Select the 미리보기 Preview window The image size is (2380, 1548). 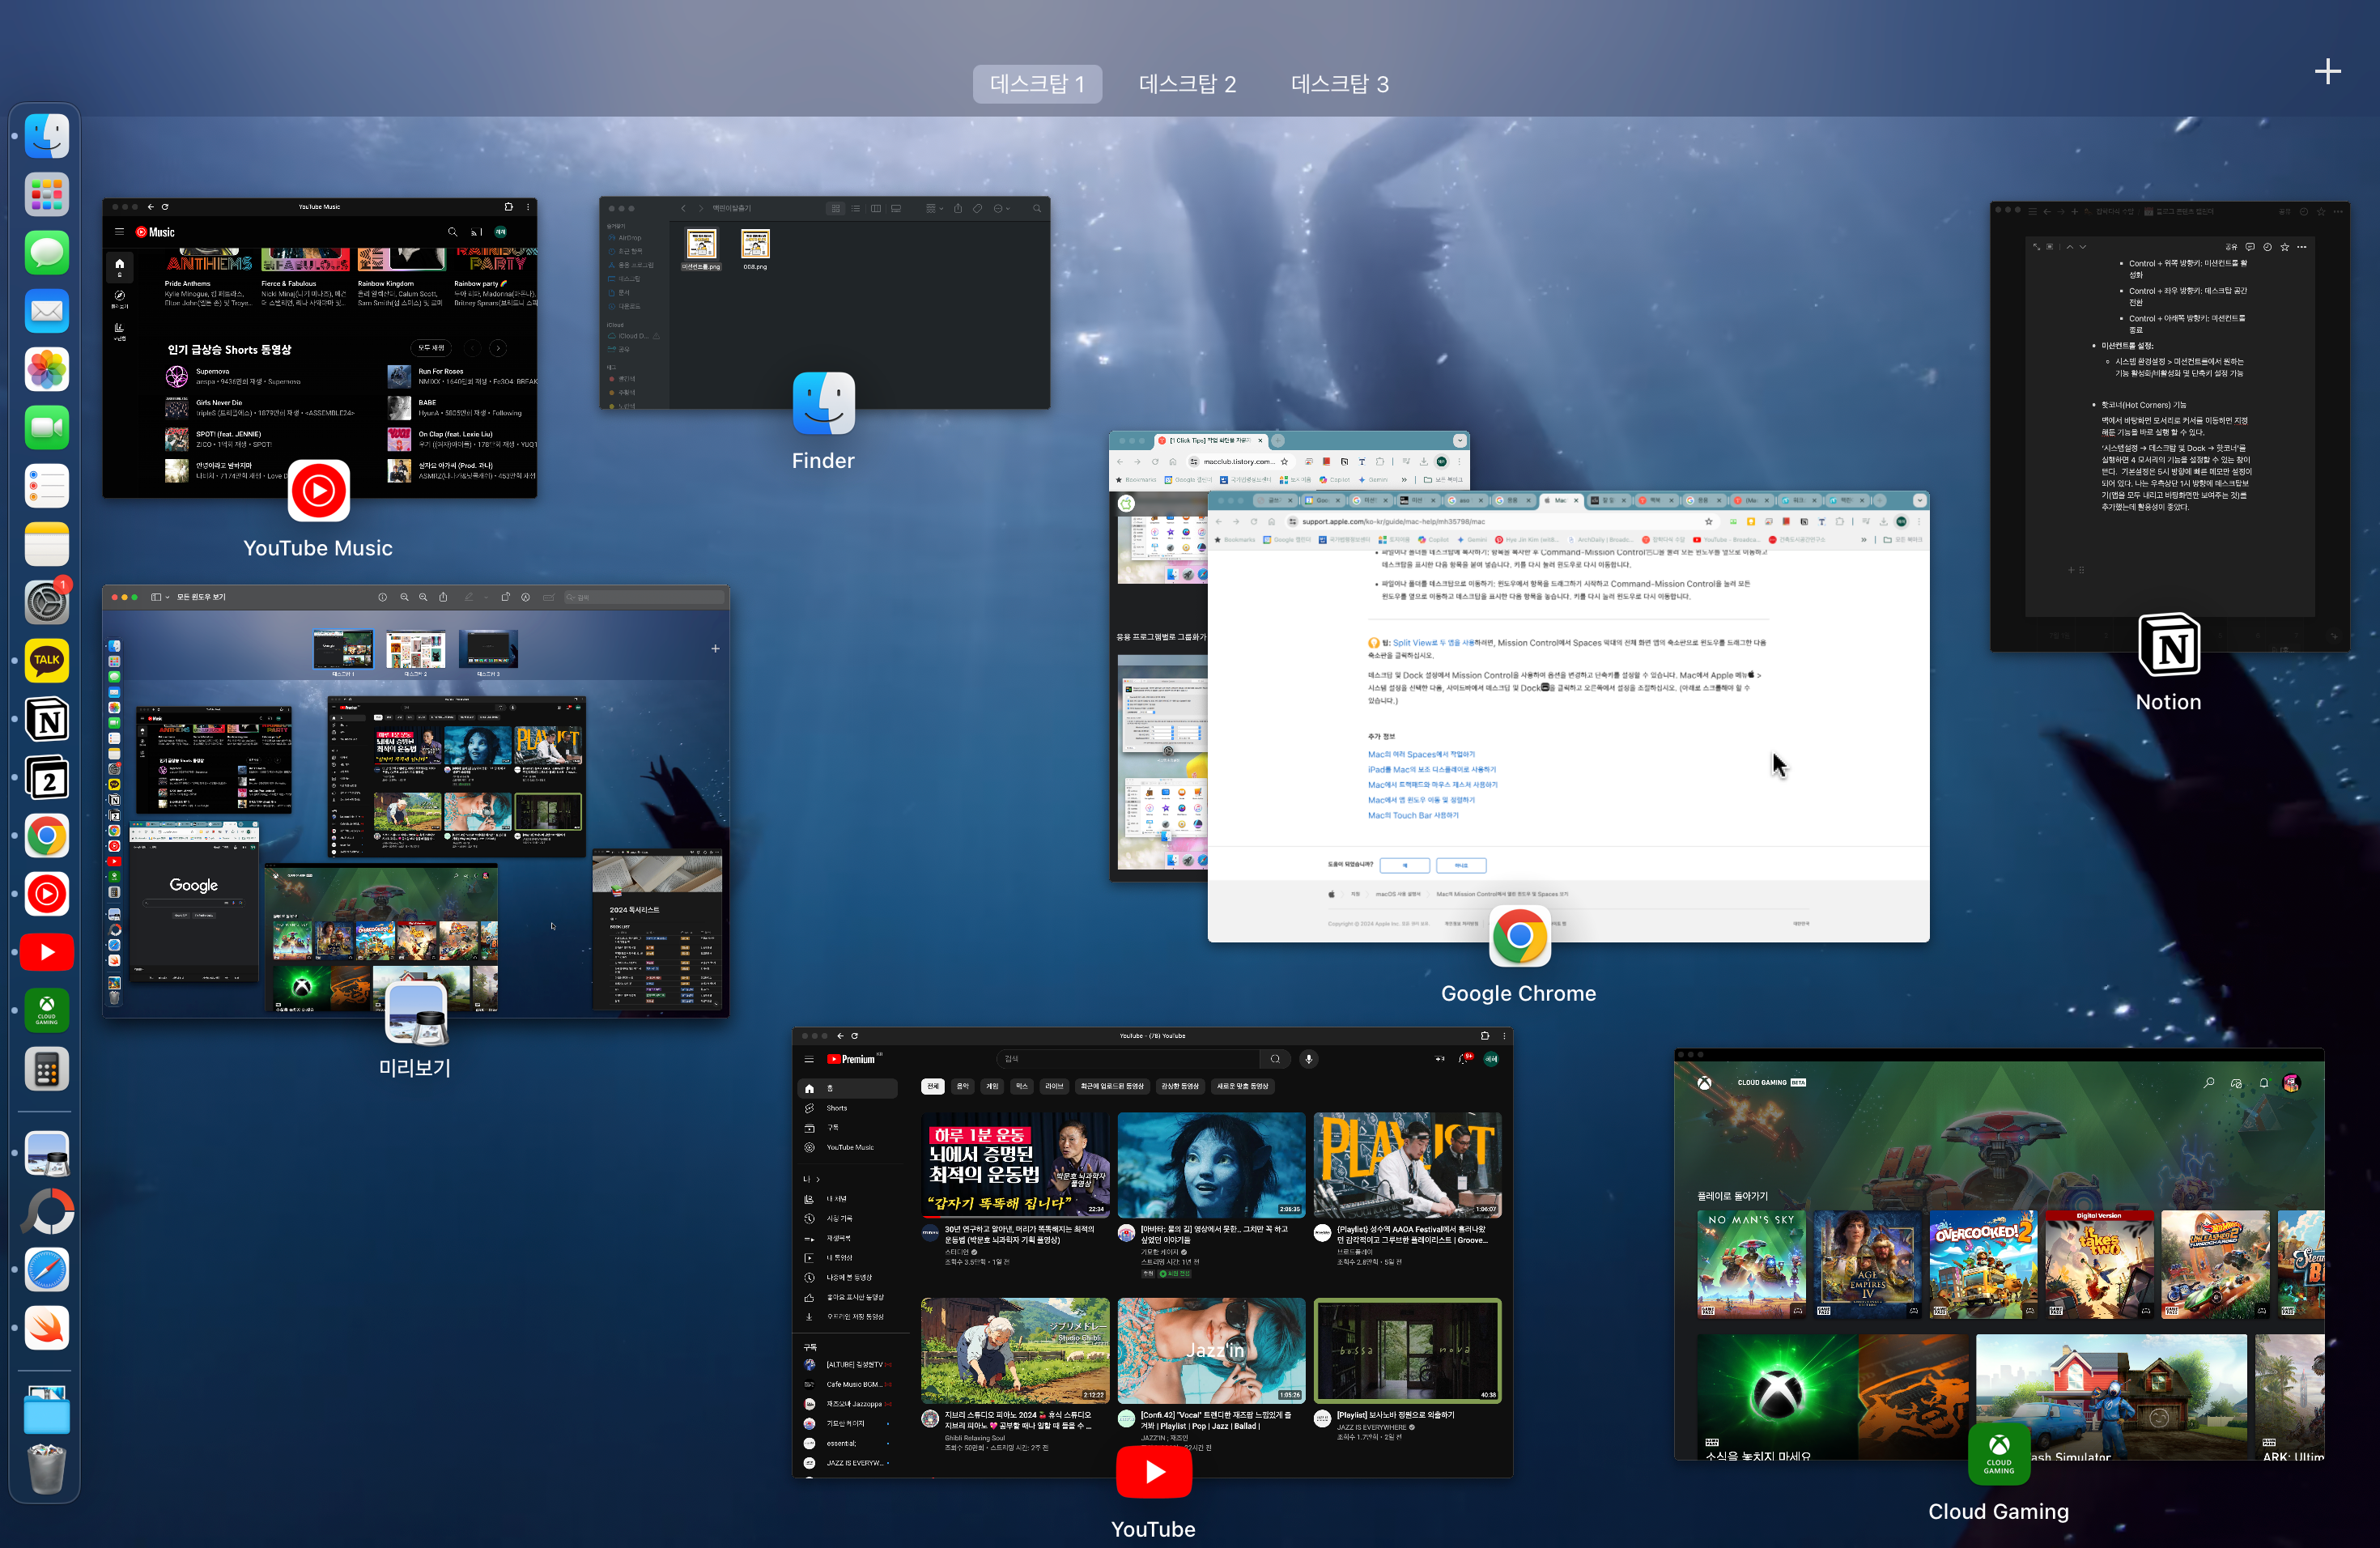click(x=415, y=801)
